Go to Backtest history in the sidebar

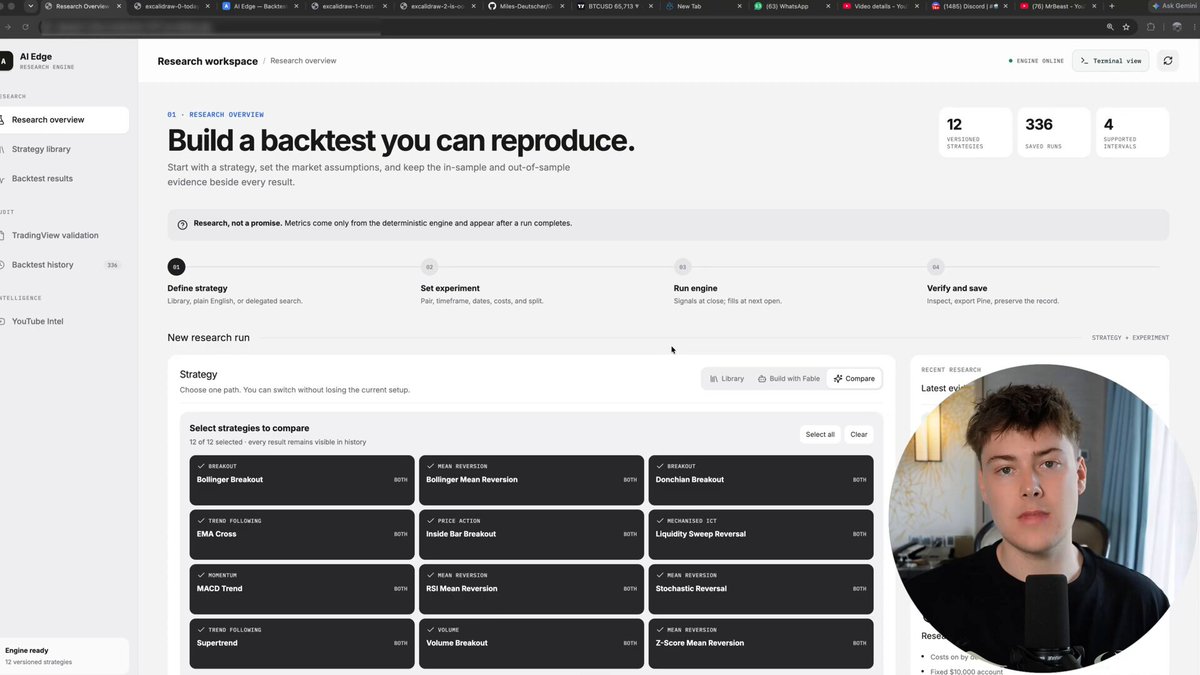point(64,265)
